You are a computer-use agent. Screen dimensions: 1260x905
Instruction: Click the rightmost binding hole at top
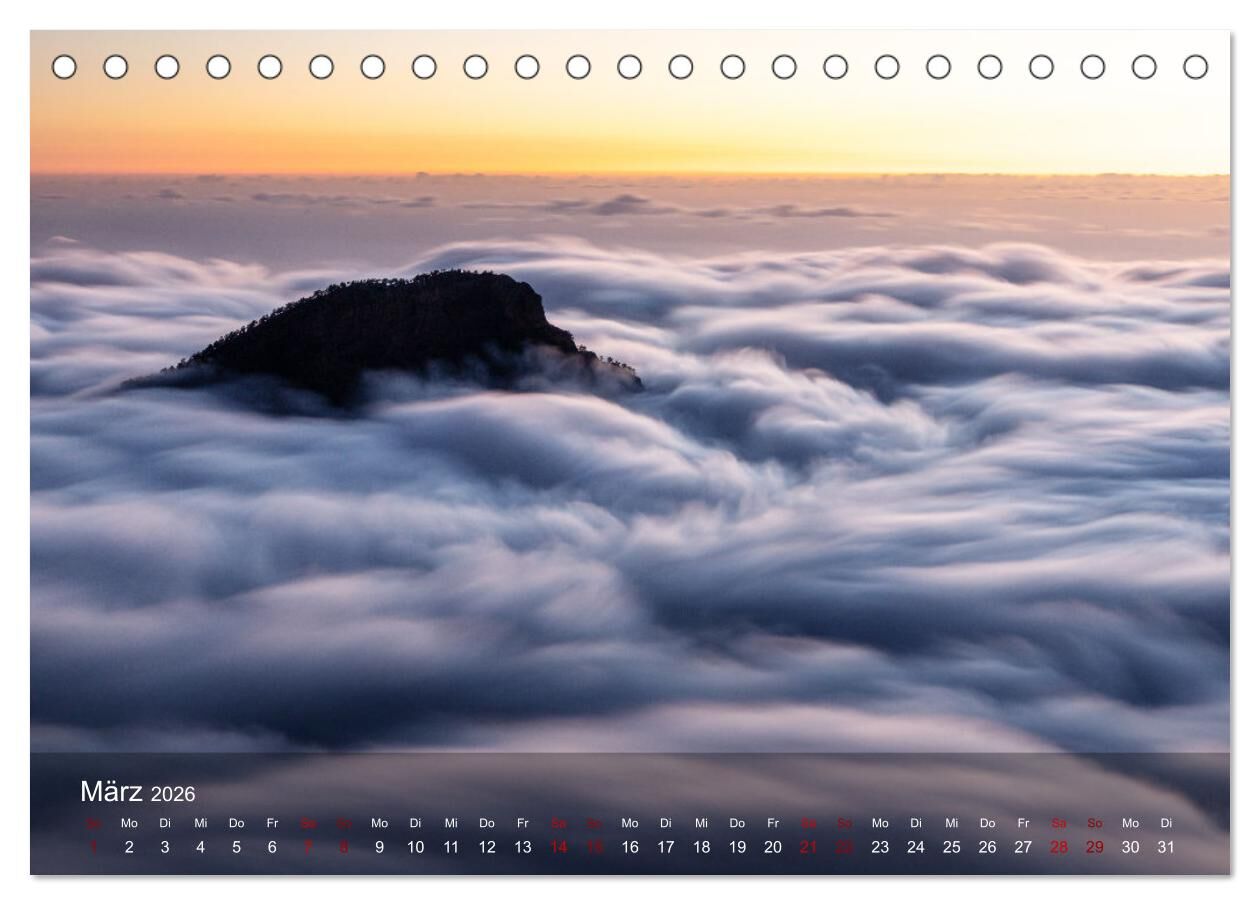pyautogui.click(x=1195, y=67)
